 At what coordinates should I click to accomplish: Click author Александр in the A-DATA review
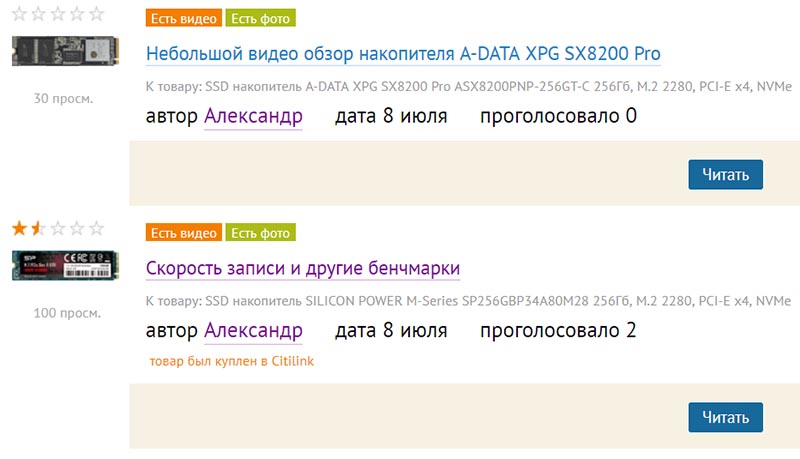click(x=253, y=116)
